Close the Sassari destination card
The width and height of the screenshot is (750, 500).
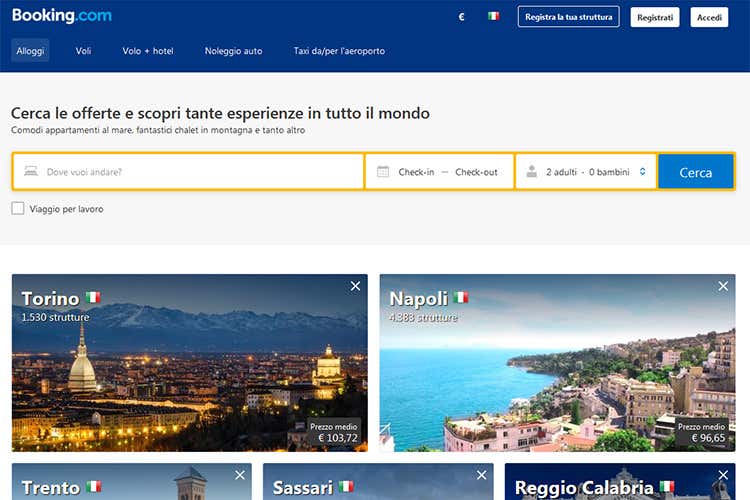(x=481, y=475)
